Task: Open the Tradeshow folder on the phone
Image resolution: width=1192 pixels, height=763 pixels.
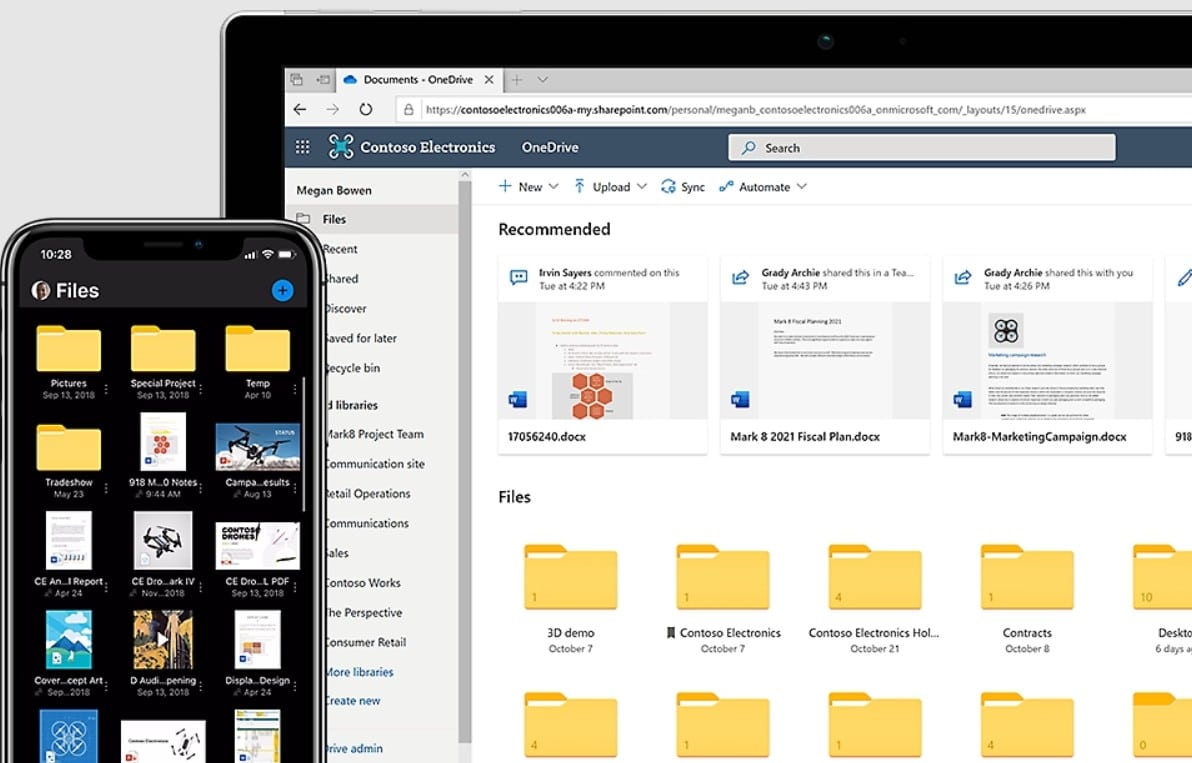Action: click(x=68, y=448)
